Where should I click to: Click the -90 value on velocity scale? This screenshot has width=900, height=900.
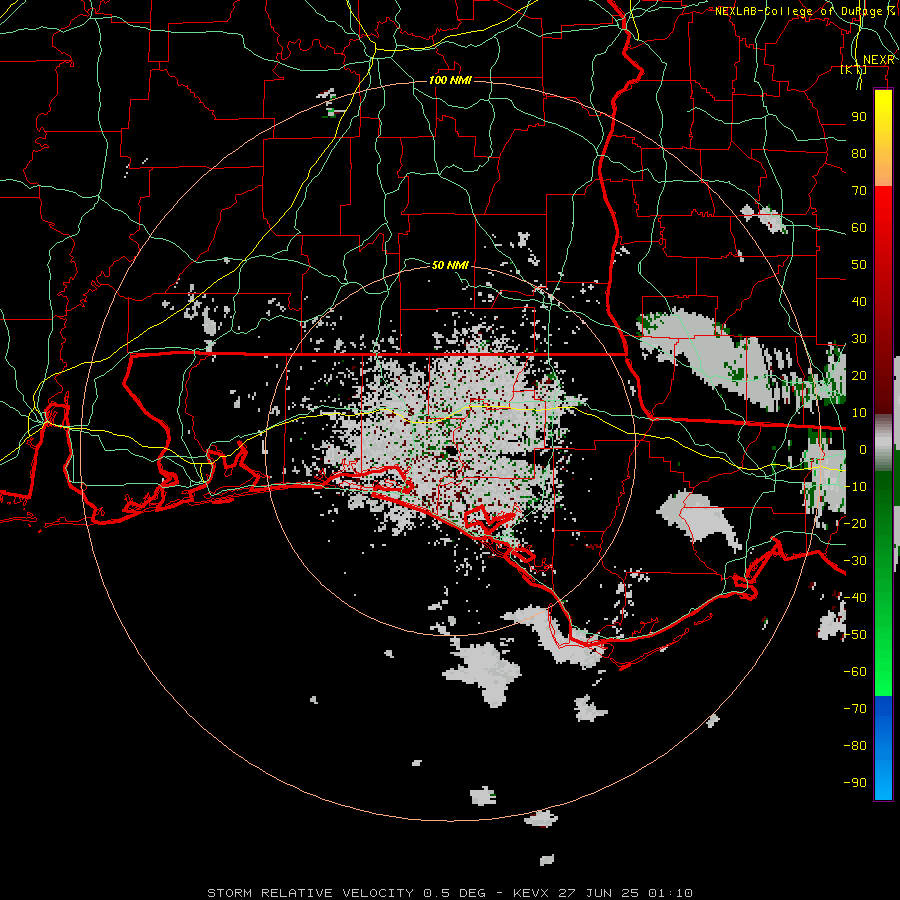[855, 783]
